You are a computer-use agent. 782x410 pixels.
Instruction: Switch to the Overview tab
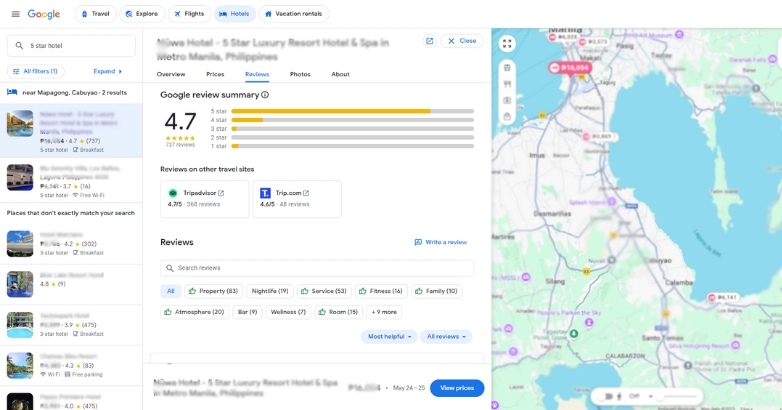coord(171,74)
